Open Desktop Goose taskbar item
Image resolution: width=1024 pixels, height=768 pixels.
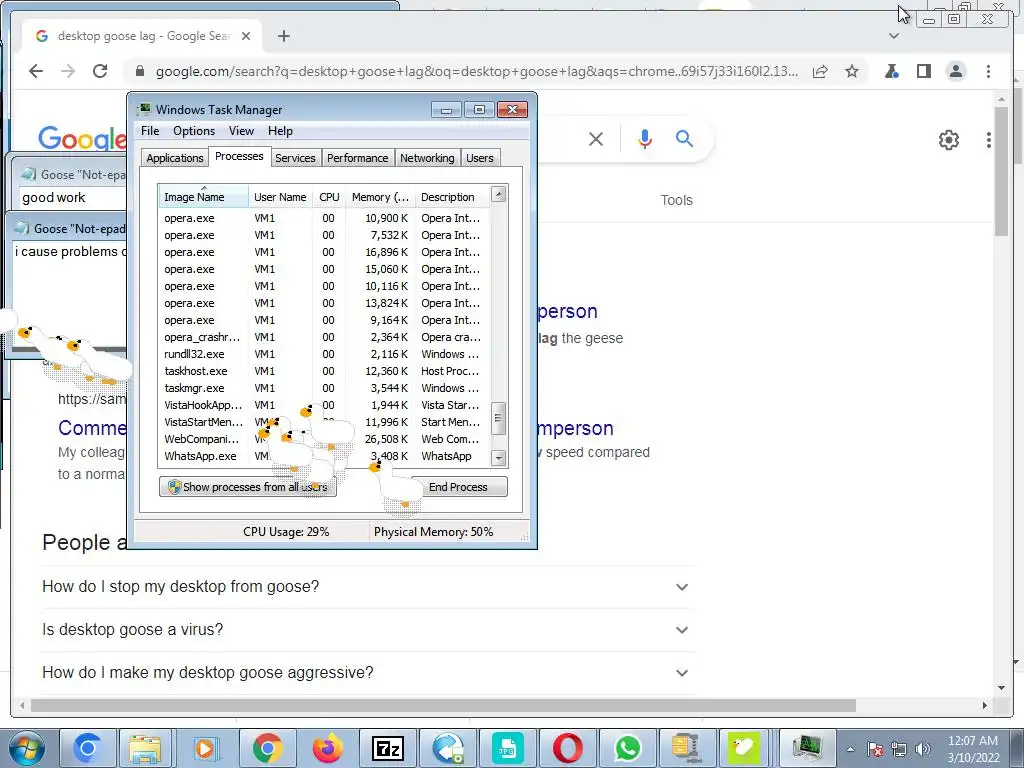tap(744, 748)
